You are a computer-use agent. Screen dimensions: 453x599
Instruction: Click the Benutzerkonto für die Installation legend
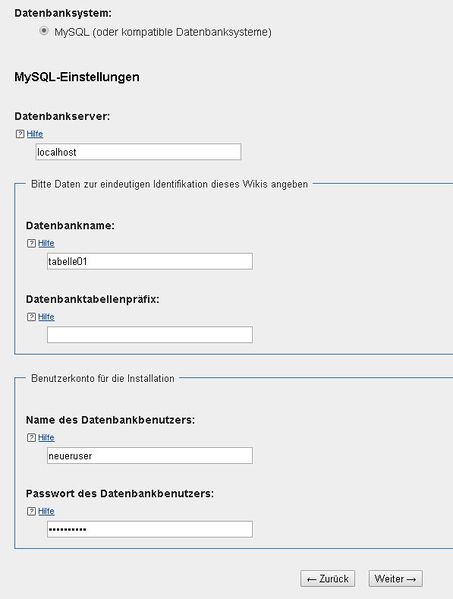pyautogui.click(x=103, y=378)
